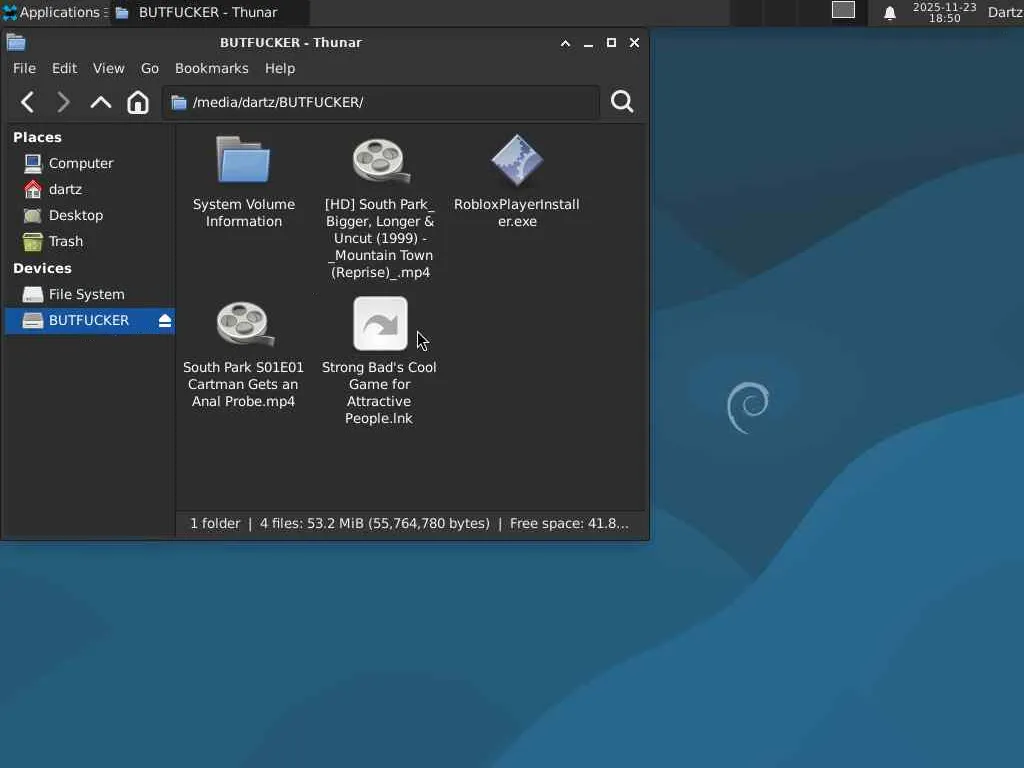Click South Park S01E01 Cartman file name
This screenshot has height=768, width=1024.
click(243, 384)
